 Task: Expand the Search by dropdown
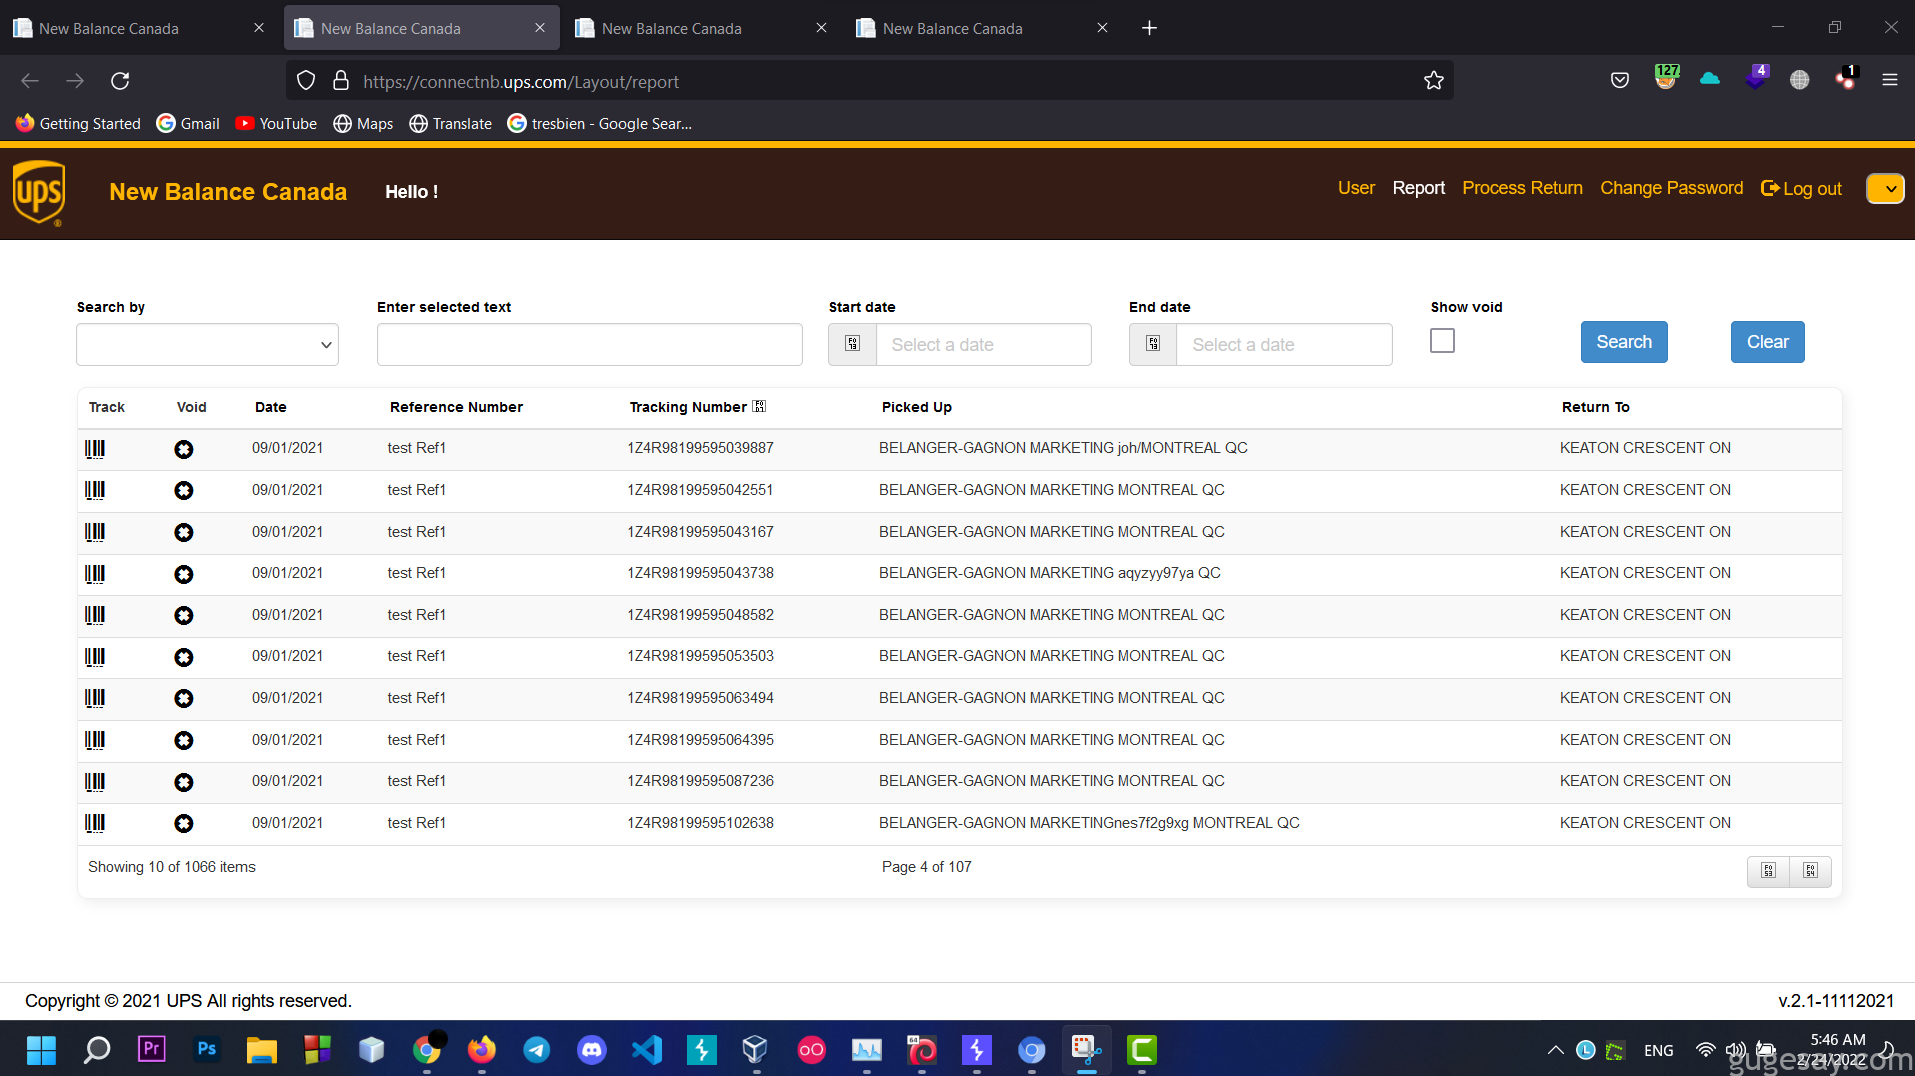click(208, 344)
